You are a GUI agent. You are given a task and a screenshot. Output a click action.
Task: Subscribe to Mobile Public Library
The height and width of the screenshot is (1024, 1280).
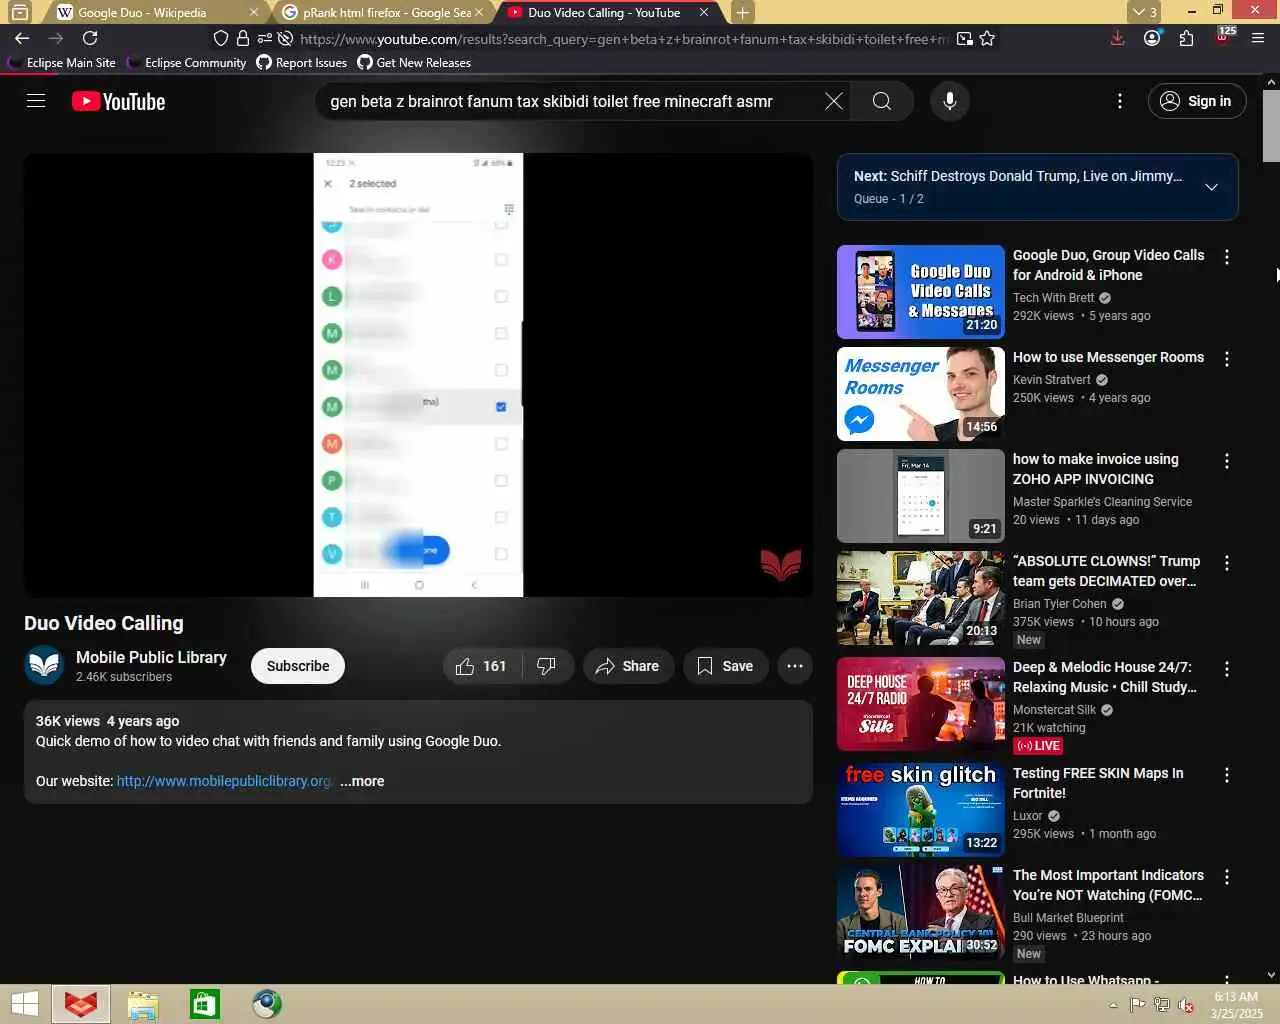click(x=298, y=666)
